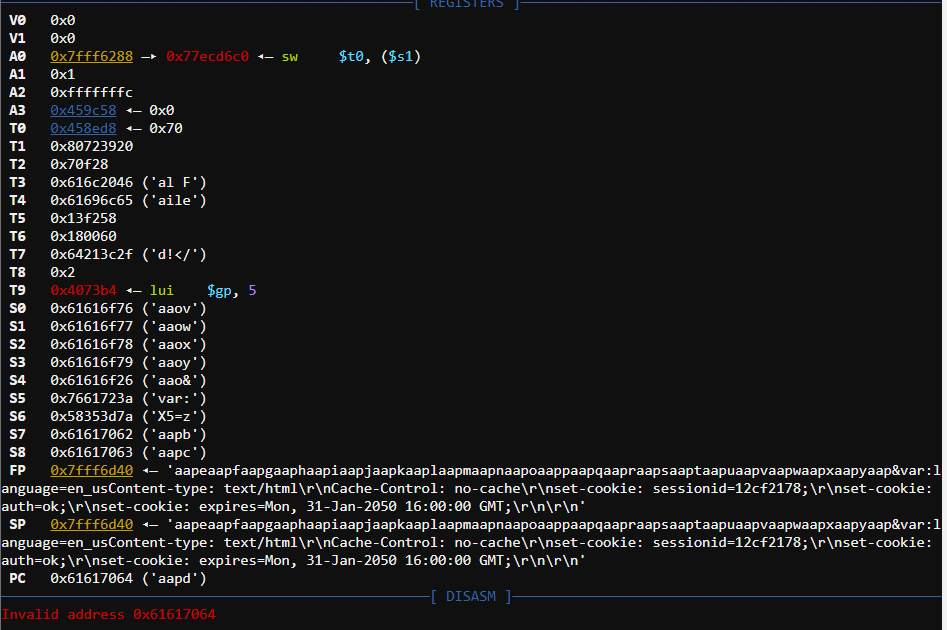Select the S6 value 0x58353d7a
Image resolution: width=947 pixels, height=630 pixels.
point(92,417)
